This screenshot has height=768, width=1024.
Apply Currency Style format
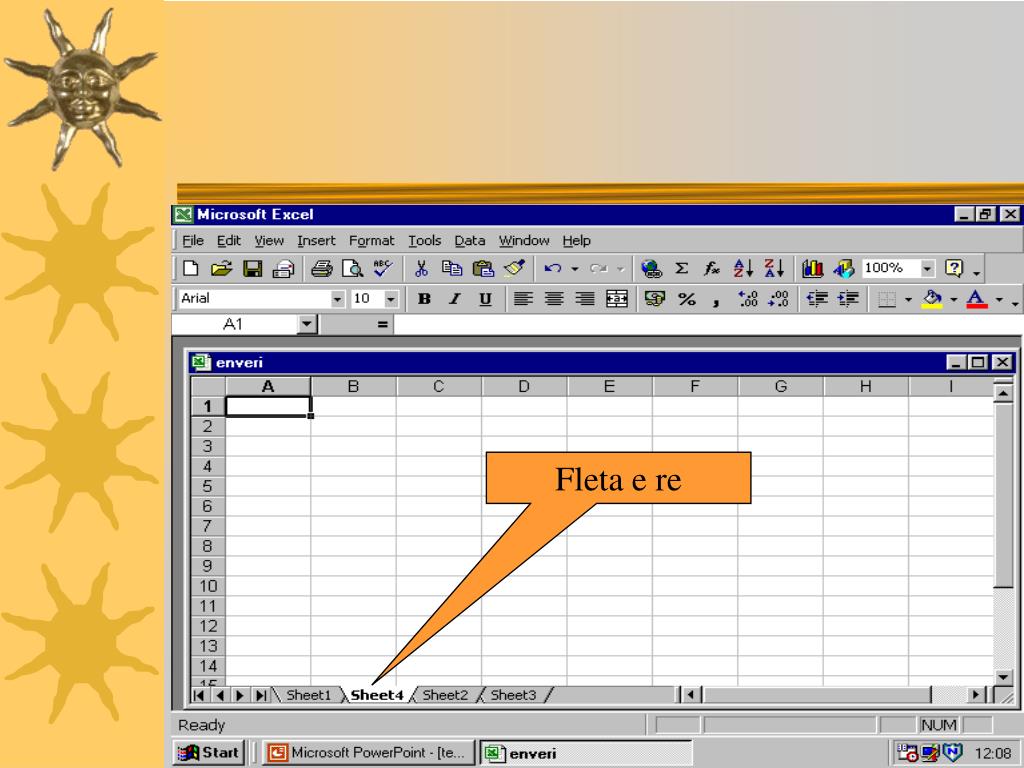pos(654,299)
